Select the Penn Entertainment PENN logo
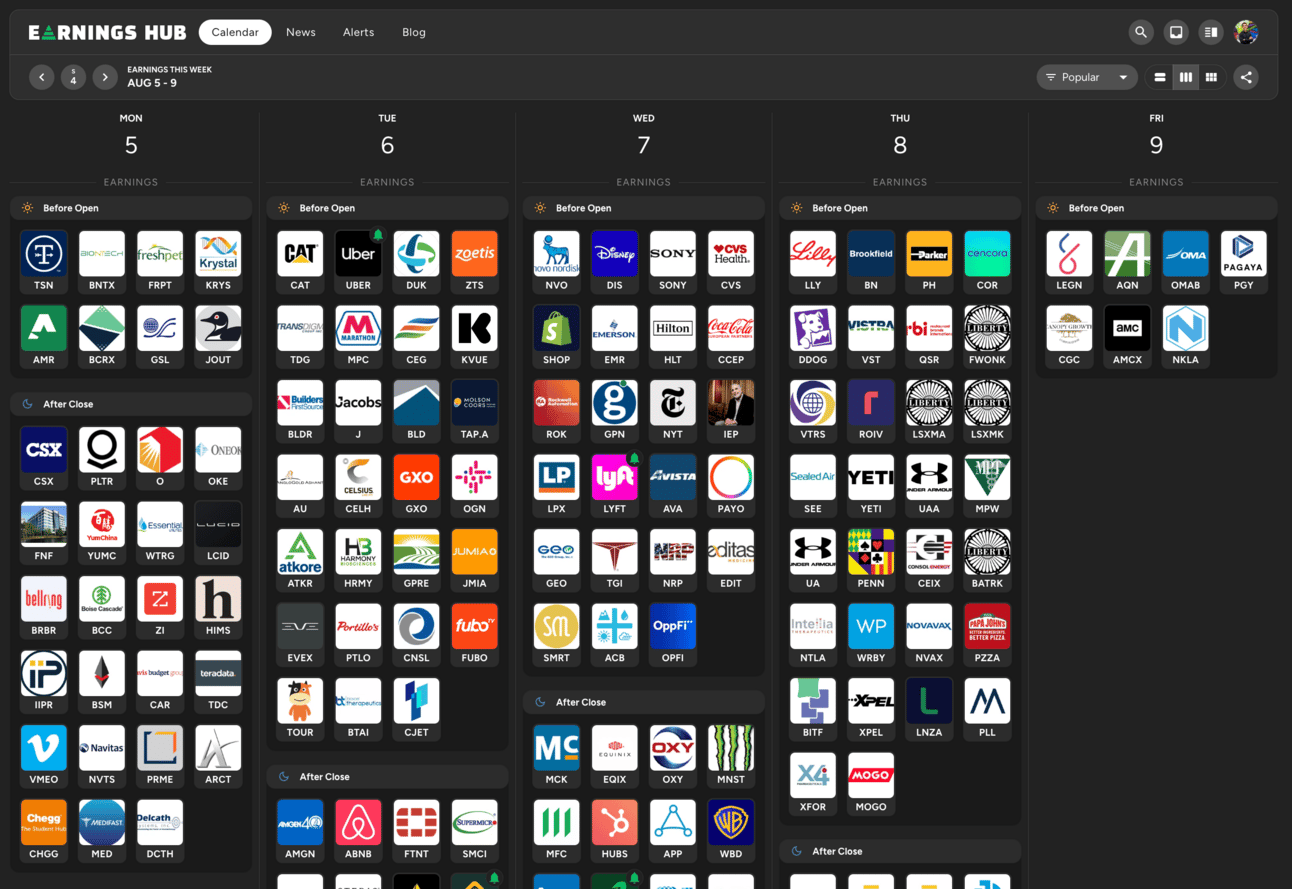This screenshot has height=889, width=1292. click(x=871, y=552)
